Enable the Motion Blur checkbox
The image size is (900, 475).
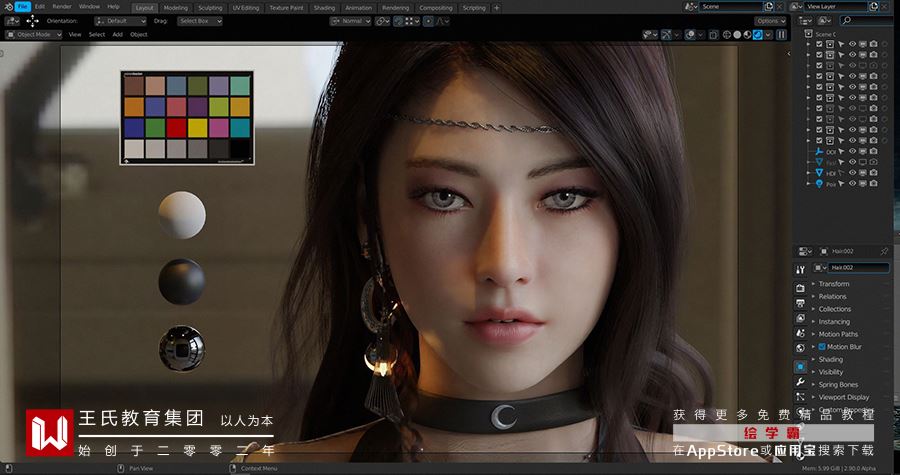822,347
